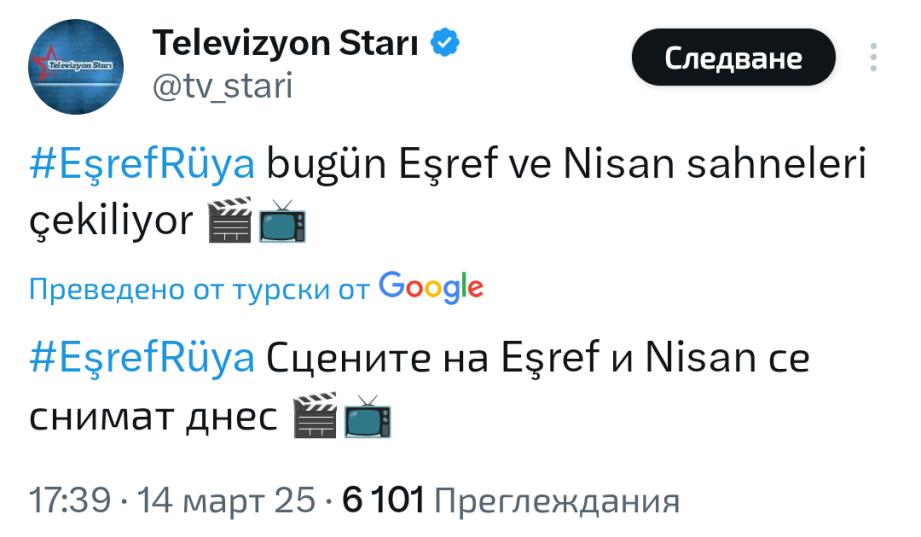Click the 6 101 view count
Screen dimensions: 921x537
click(383, 499)
